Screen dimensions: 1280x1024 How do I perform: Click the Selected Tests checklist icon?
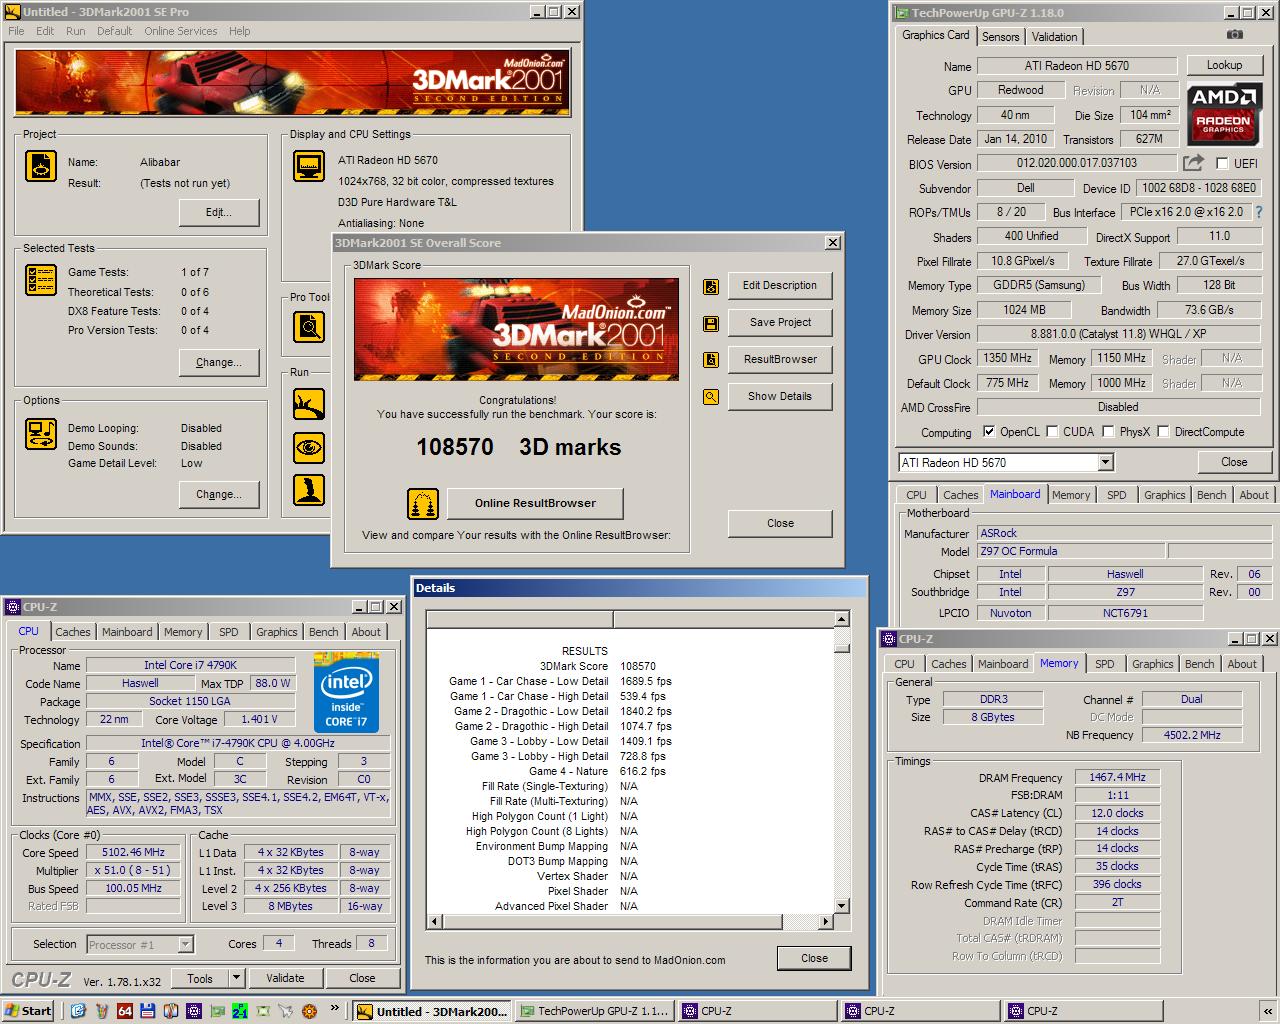click(x=41, y=281)
